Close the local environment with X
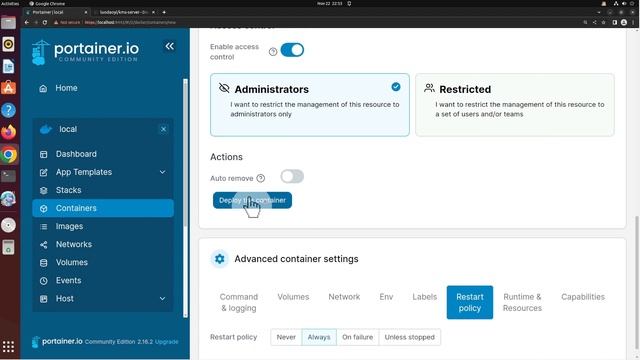 pyautogui.click(x=163, y=129)
